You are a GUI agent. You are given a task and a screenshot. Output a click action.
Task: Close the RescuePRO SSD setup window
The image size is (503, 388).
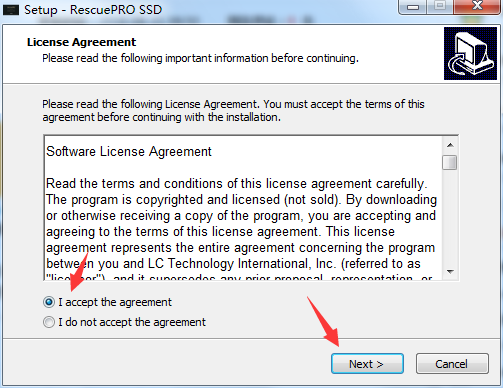(x=477, y=6)
